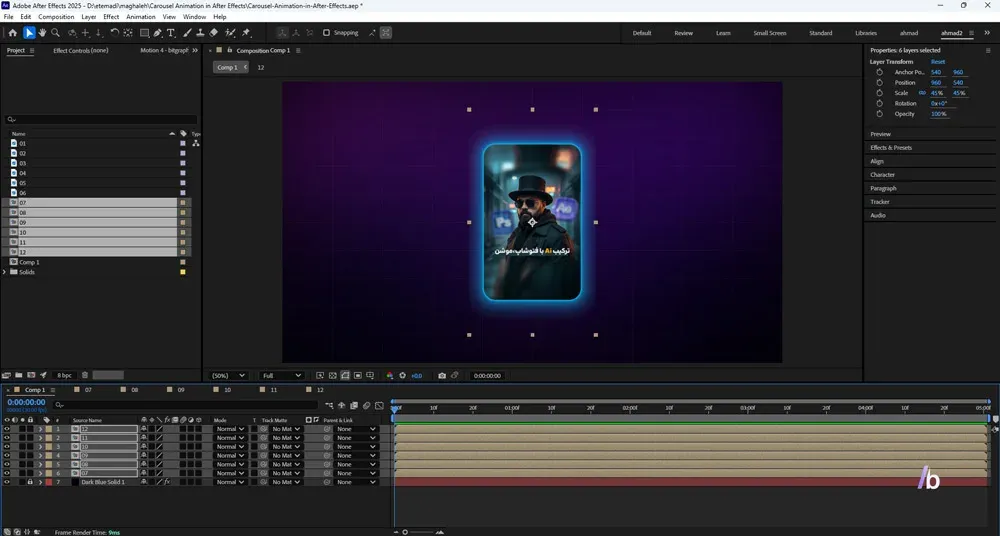The width and height of the screenshot is (1000, 536).
Task: Click the delete trash icon in Project panel
Action: point(85,375)
